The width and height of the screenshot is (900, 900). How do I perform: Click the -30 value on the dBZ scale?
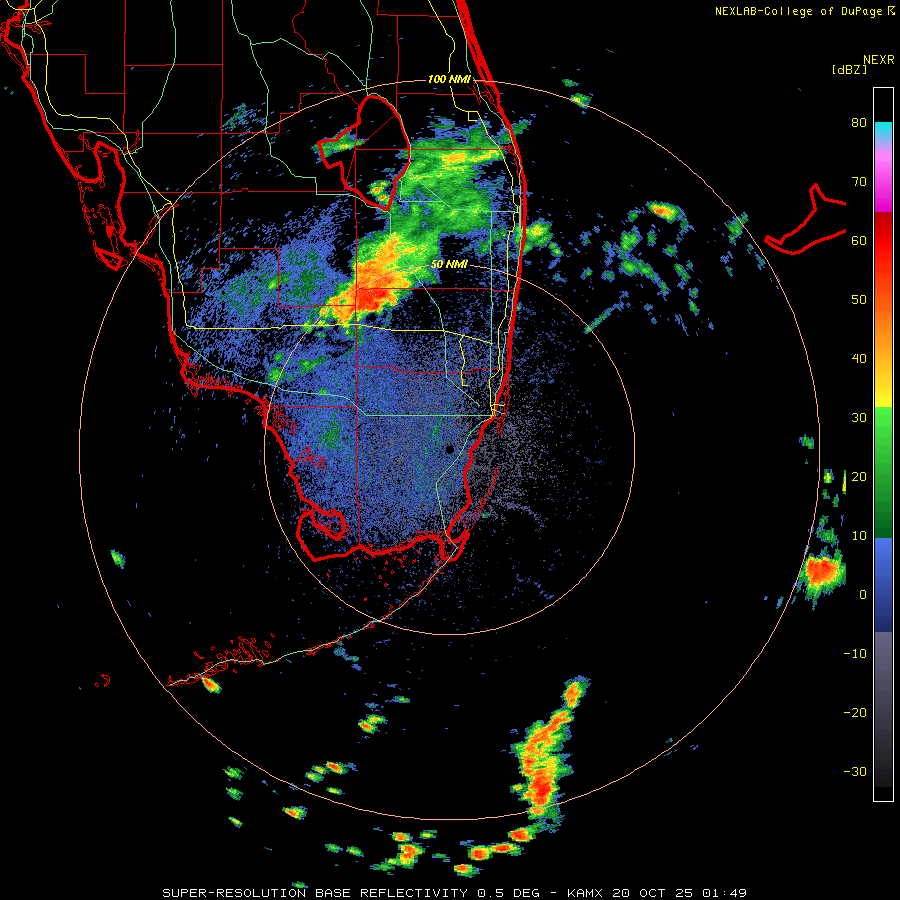855,771
